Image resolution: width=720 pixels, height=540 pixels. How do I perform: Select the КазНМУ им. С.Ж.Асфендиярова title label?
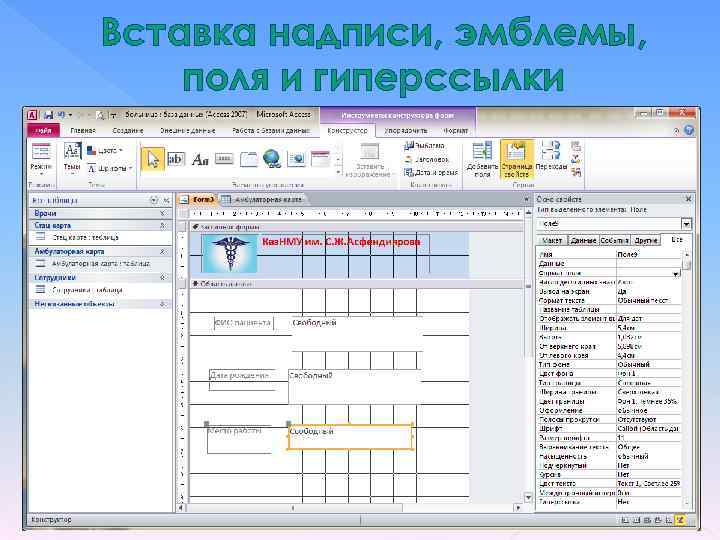(341, 242)
